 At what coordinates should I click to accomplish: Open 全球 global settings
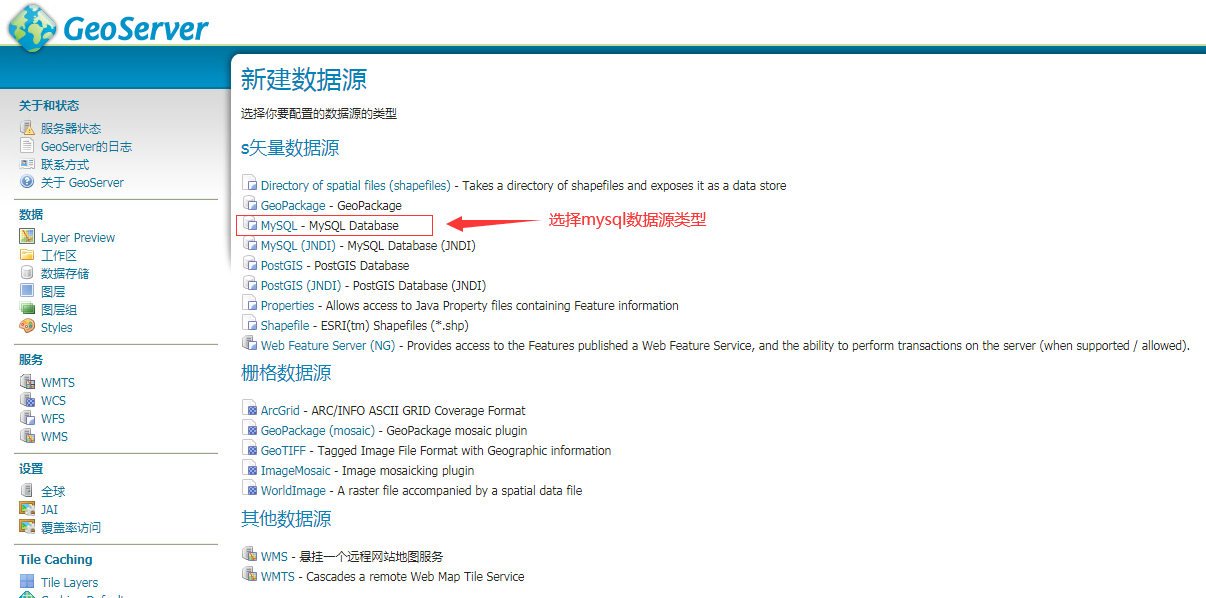point(53,491)
